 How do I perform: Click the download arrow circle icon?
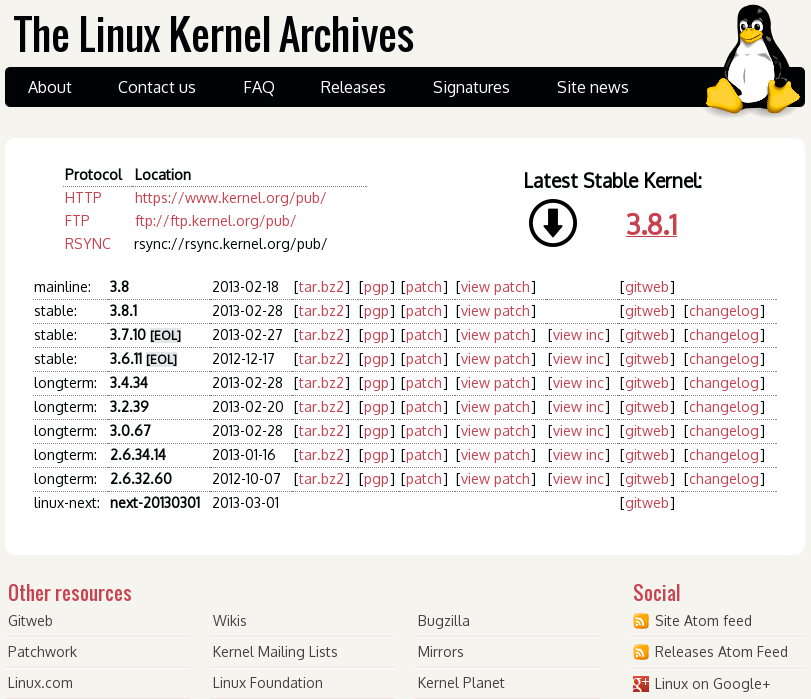tap(552, 223)
